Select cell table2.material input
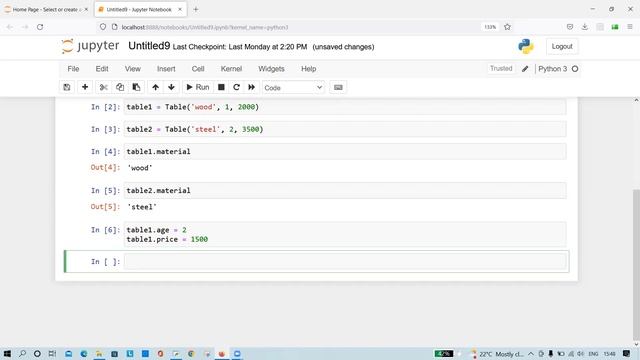Screen dimensions: 640x360 coord(345,191)
